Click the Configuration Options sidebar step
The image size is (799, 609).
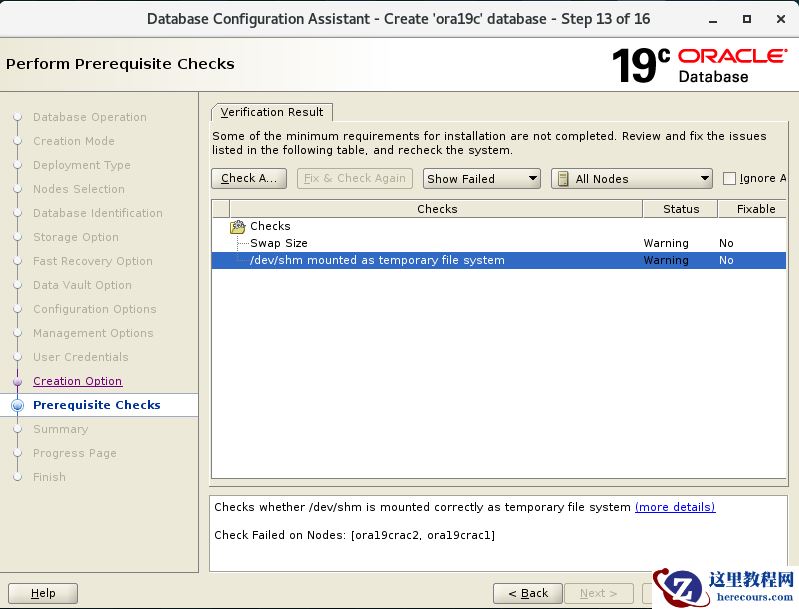click(95, 309)
